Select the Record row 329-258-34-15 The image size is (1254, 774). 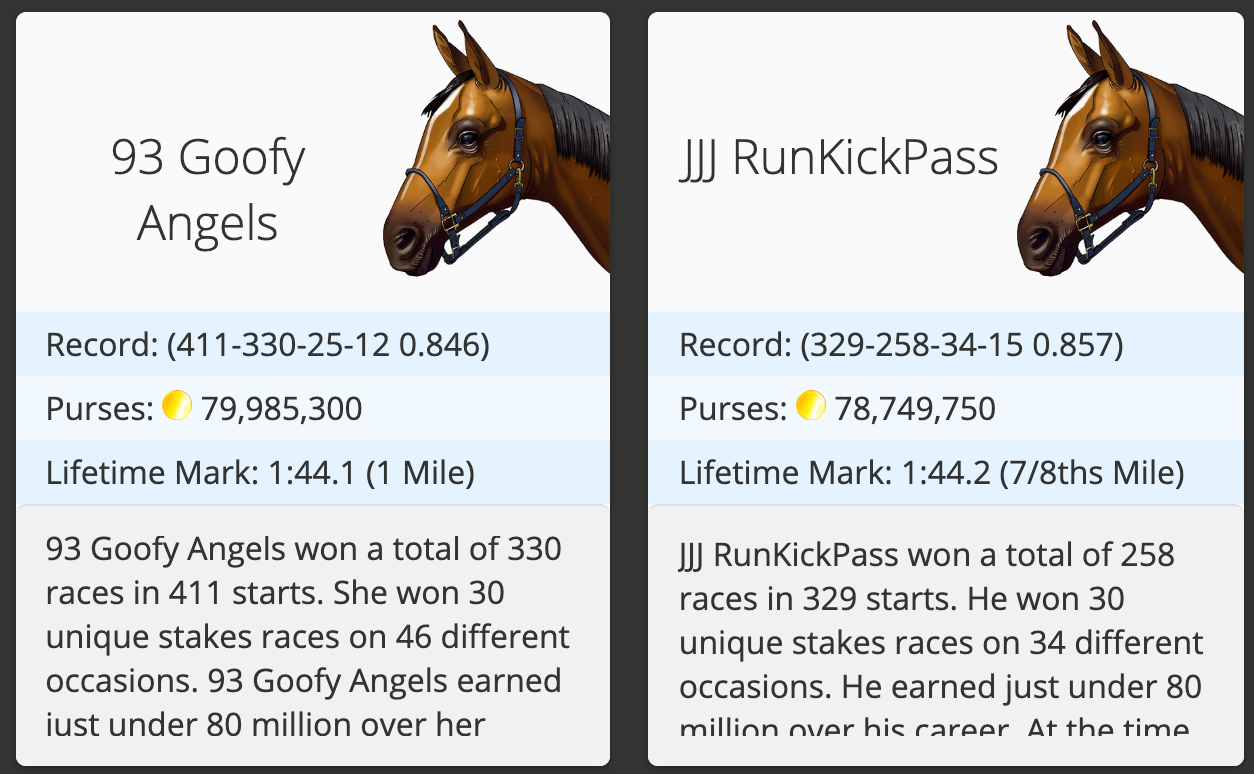946,345
